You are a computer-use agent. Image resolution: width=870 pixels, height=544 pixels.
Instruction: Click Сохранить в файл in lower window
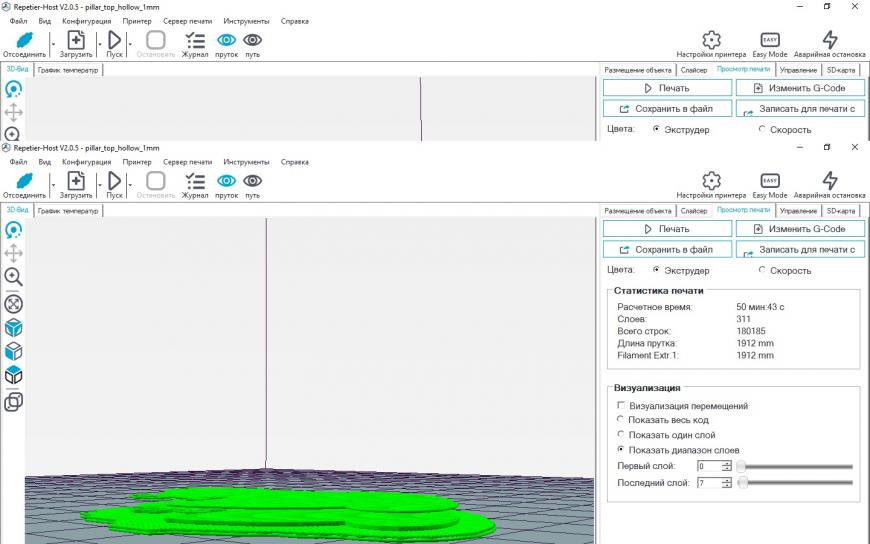[x=667, y=249]
